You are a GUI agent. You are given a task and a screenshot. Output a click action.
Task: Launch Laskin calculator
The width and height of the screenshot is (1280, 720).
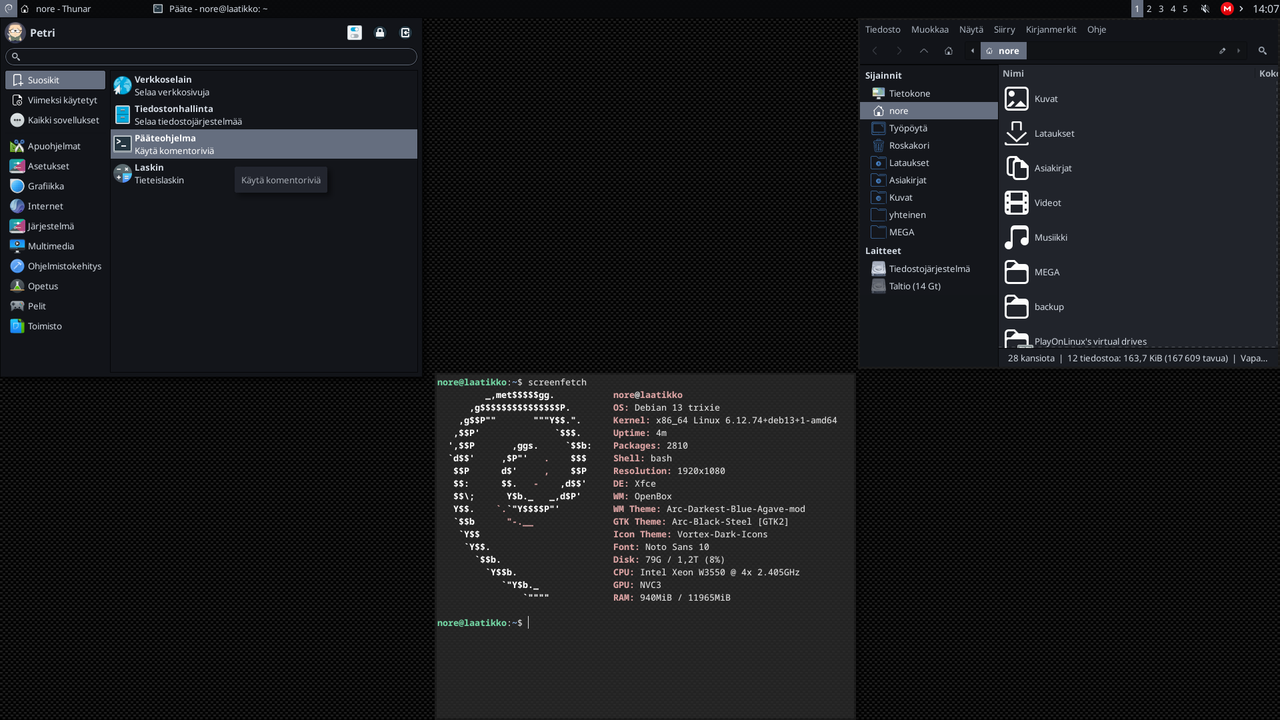click(x=264, y=173)
